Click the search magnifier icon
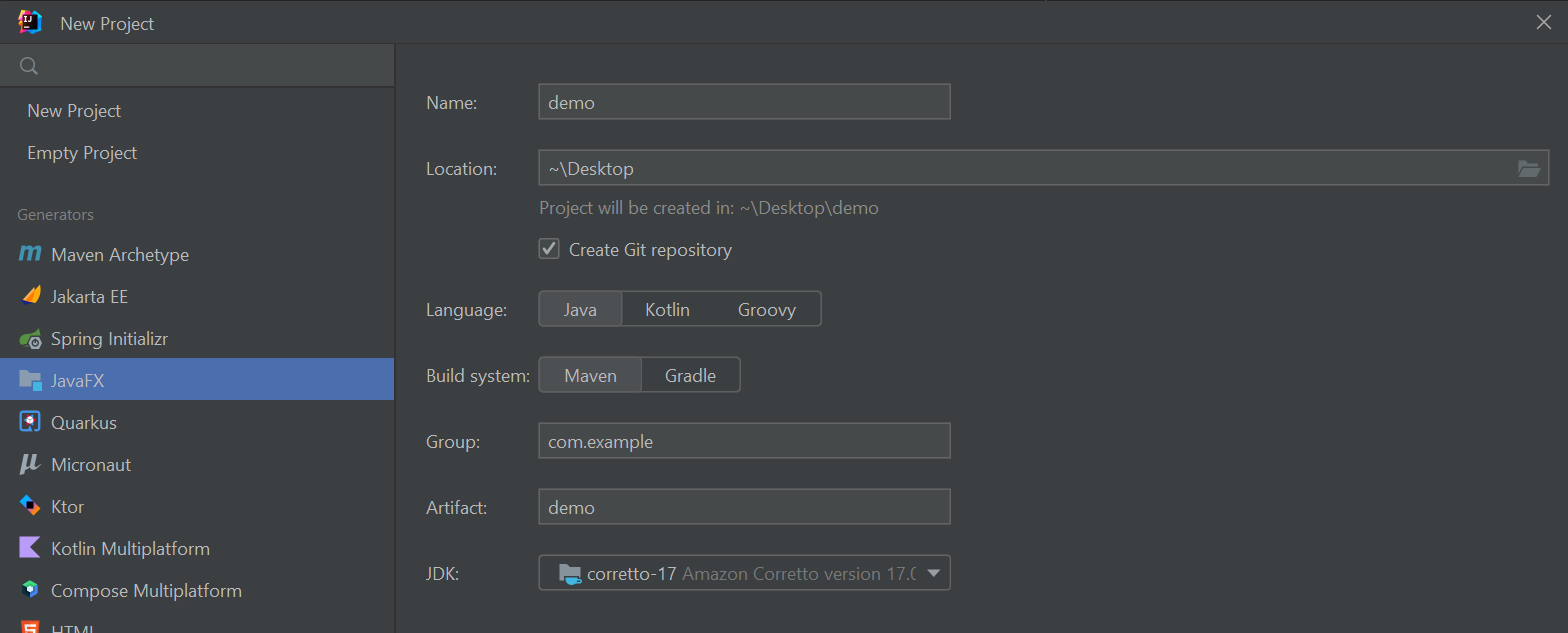Screen dimensions: 1568x633 click(x=29, y=66)
